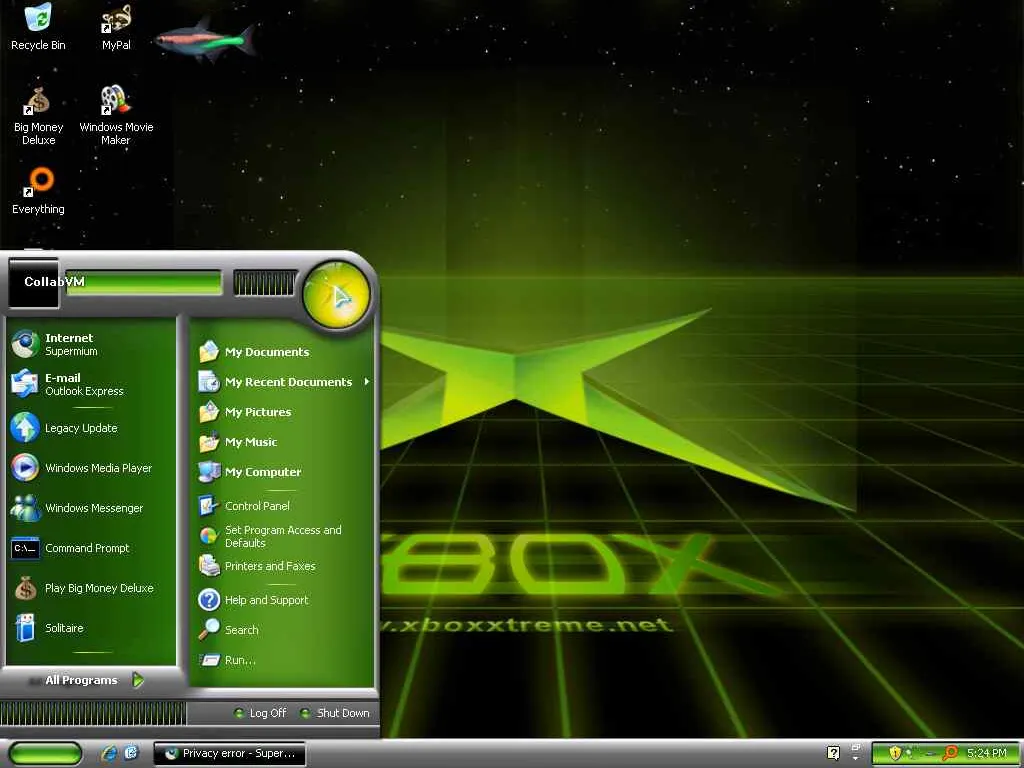Screen dimensions: 1024x768
Task: Start Windows Media Player from the Start menu
Action: pos(91,468)
